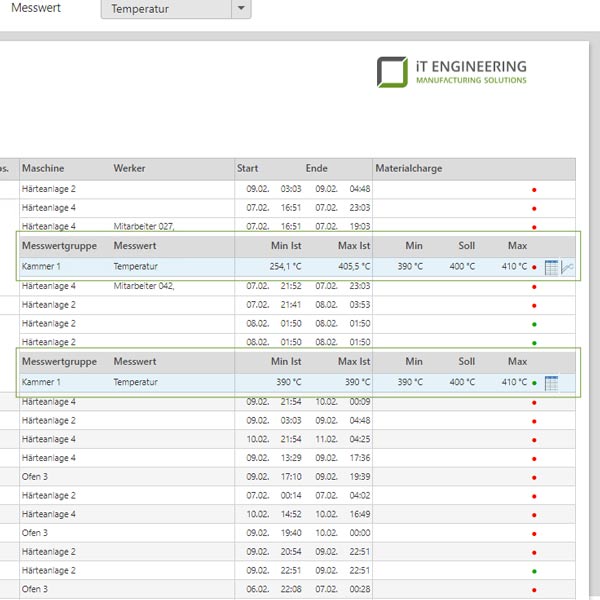Collapse the Mitarbeiter 027 Härteanlage 4 row

[x=62, y=226]
